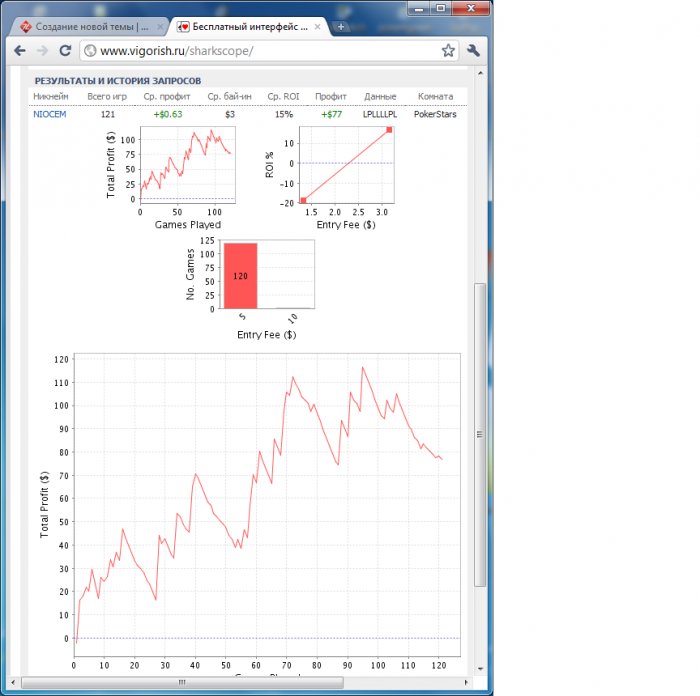Image resolution: width=700 pixels, height=696 pixels.
Task: Click the 'Ср. ROI' column header
Action: pyautogui.click(x=283, y=96)
